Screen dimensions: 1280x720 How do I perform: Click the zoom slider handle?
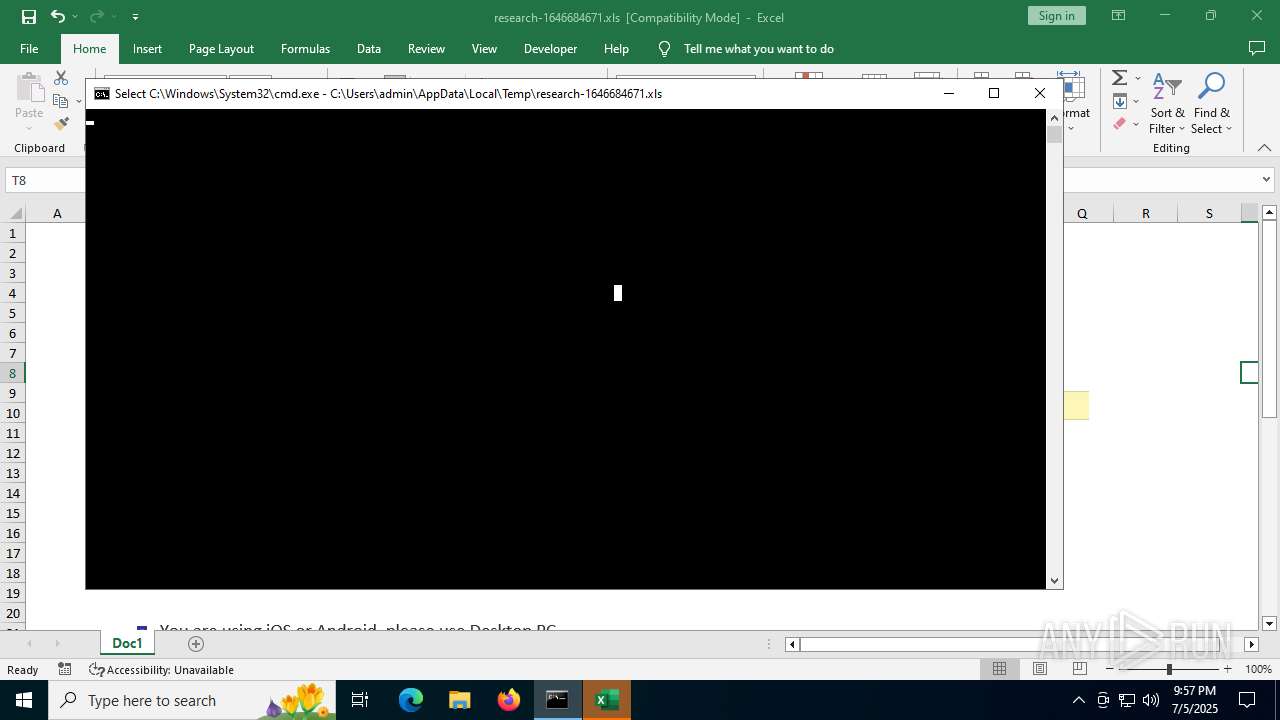click(1169, 669)
